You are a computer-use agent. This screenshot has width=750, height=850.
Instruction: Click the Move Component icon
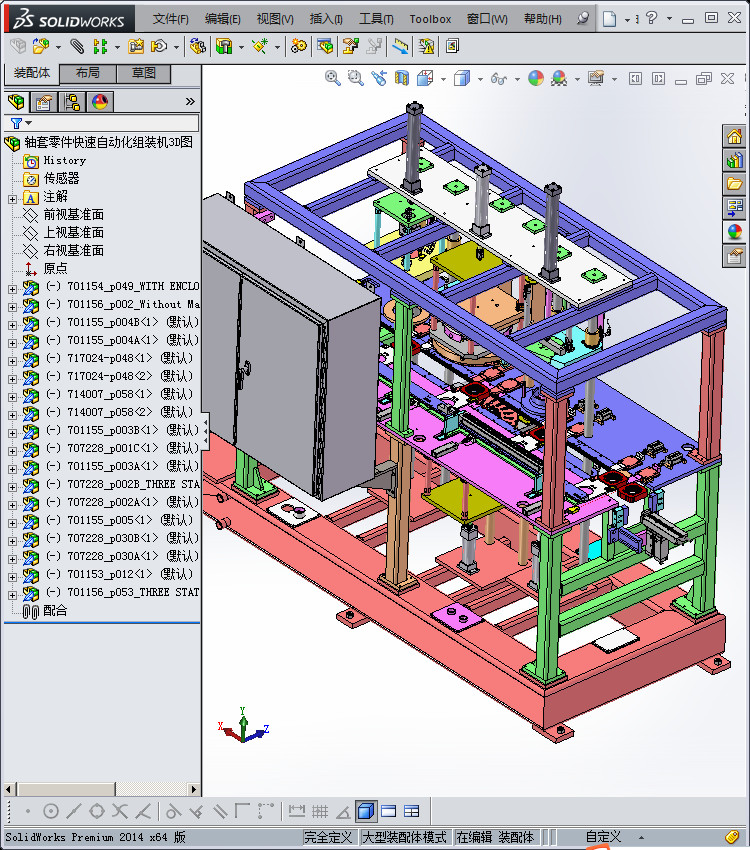pyautogui.click(x=159, y=47)
